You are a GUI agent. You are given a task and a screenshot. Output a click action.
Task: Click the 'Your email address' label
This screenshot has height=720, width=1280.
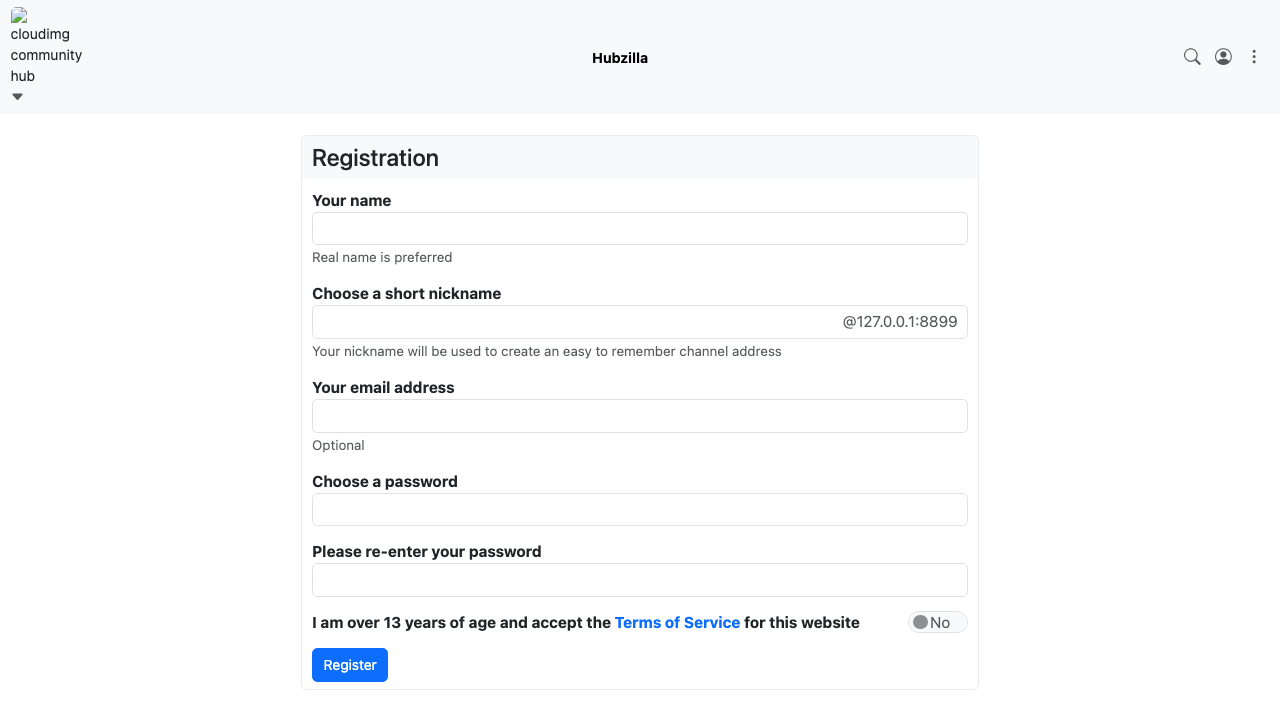tap(383, 387)
